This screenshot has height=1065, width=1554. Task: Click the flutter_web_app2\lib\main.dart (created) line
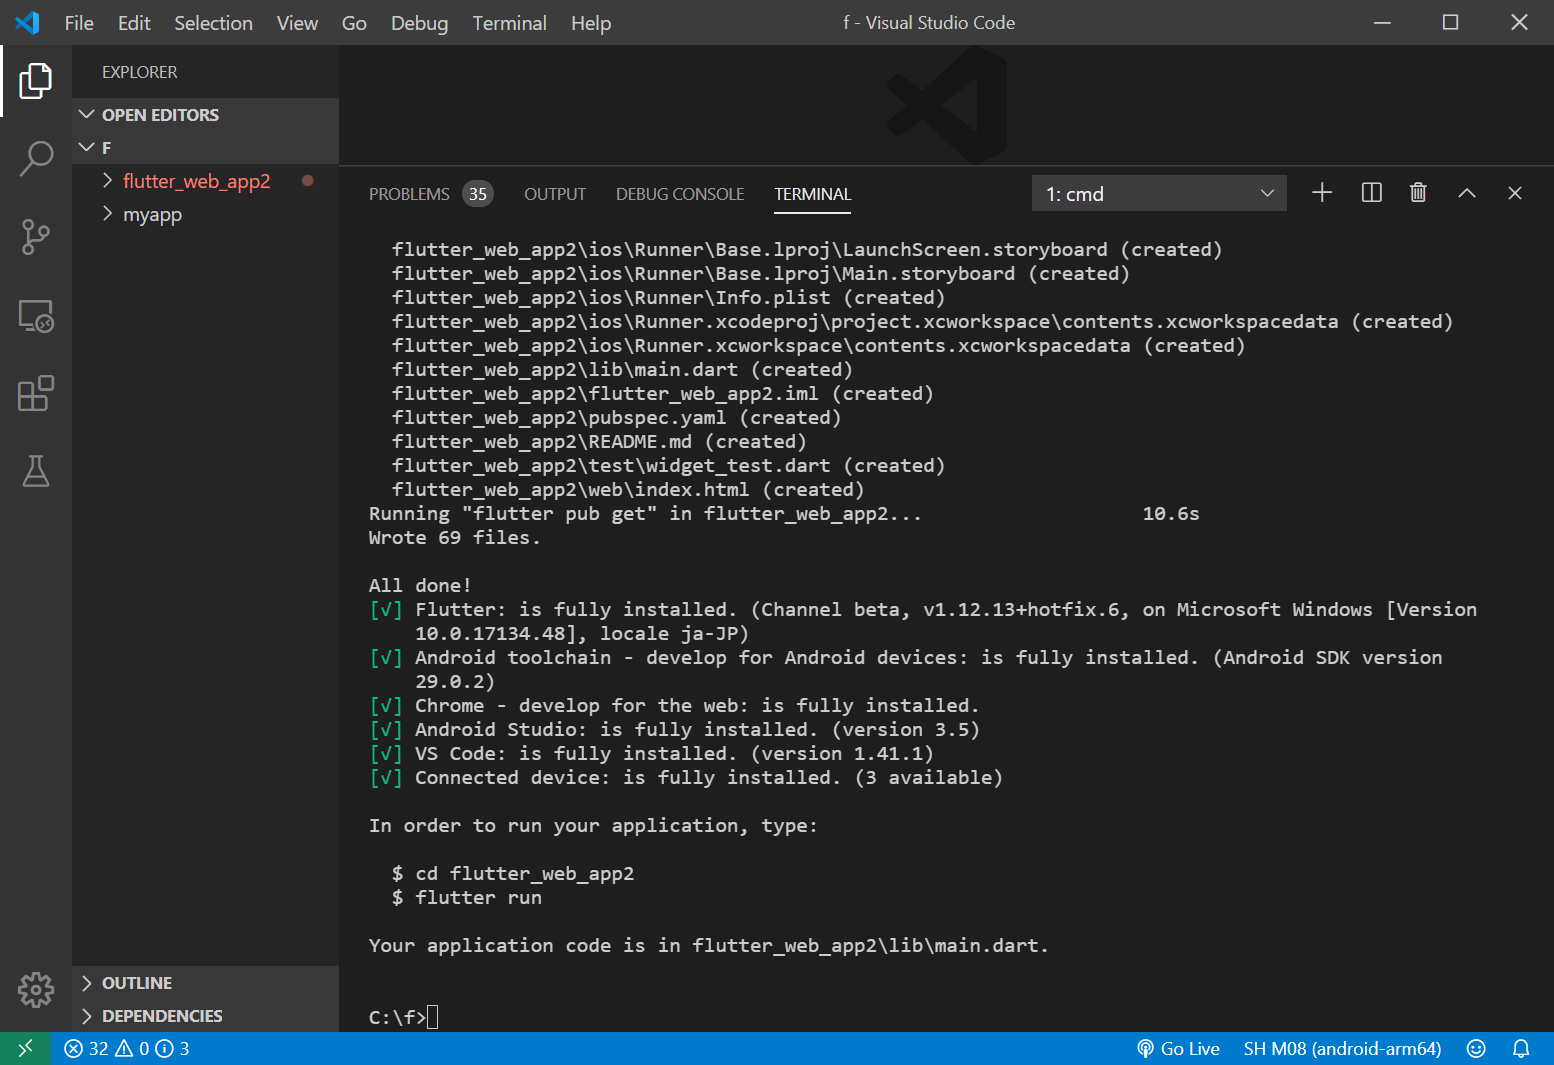(x=622, y=369)
